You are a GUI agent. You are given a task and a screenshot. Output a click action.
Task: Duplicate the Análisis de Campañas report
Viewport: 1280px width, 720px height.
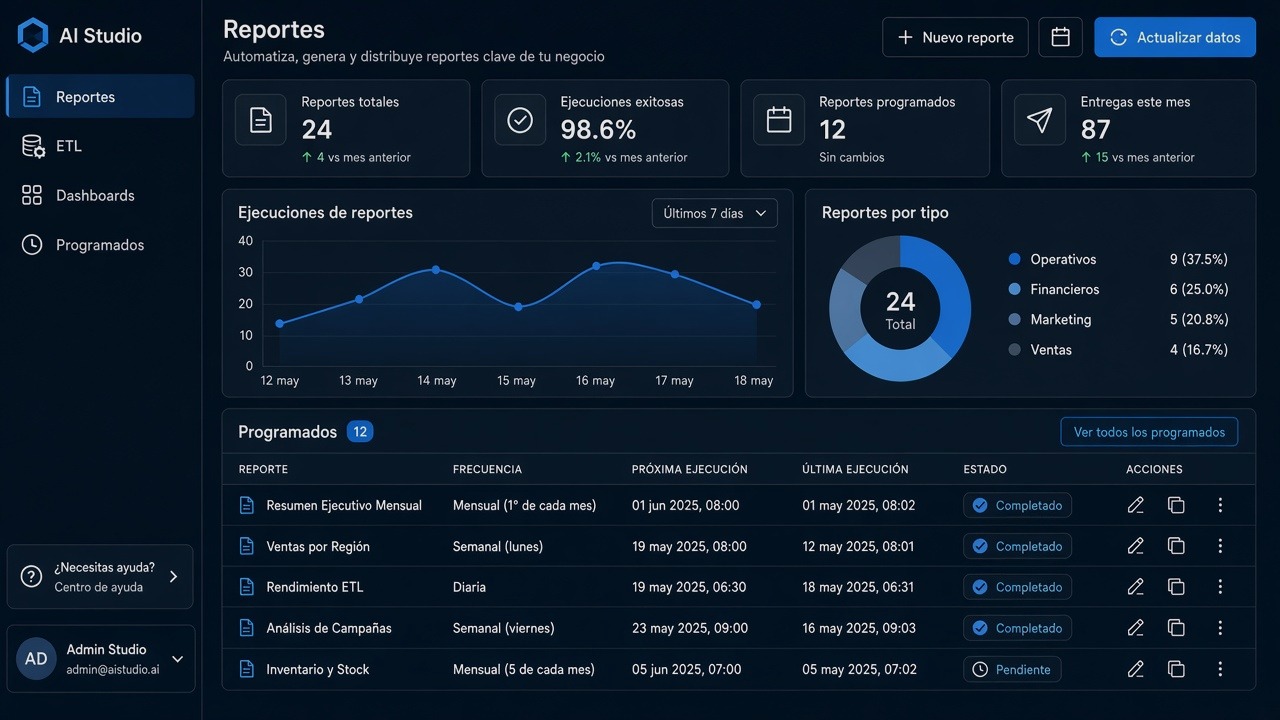point(1176,628)
